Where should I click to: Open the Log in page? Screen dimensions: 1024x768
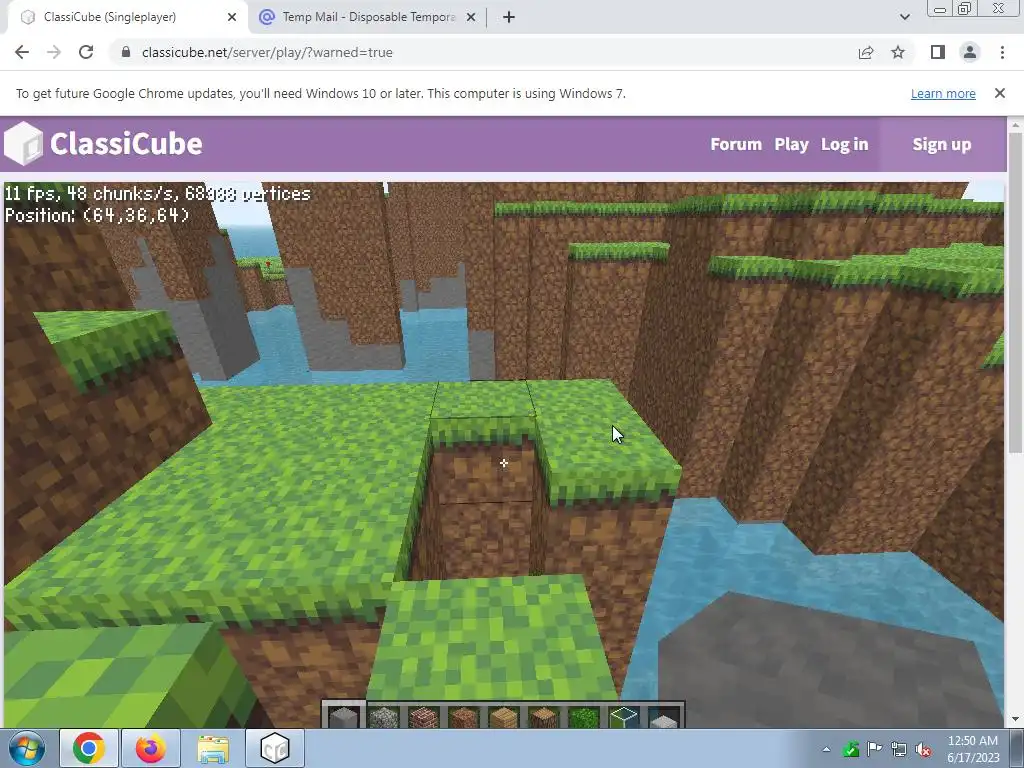coord(844,144)
